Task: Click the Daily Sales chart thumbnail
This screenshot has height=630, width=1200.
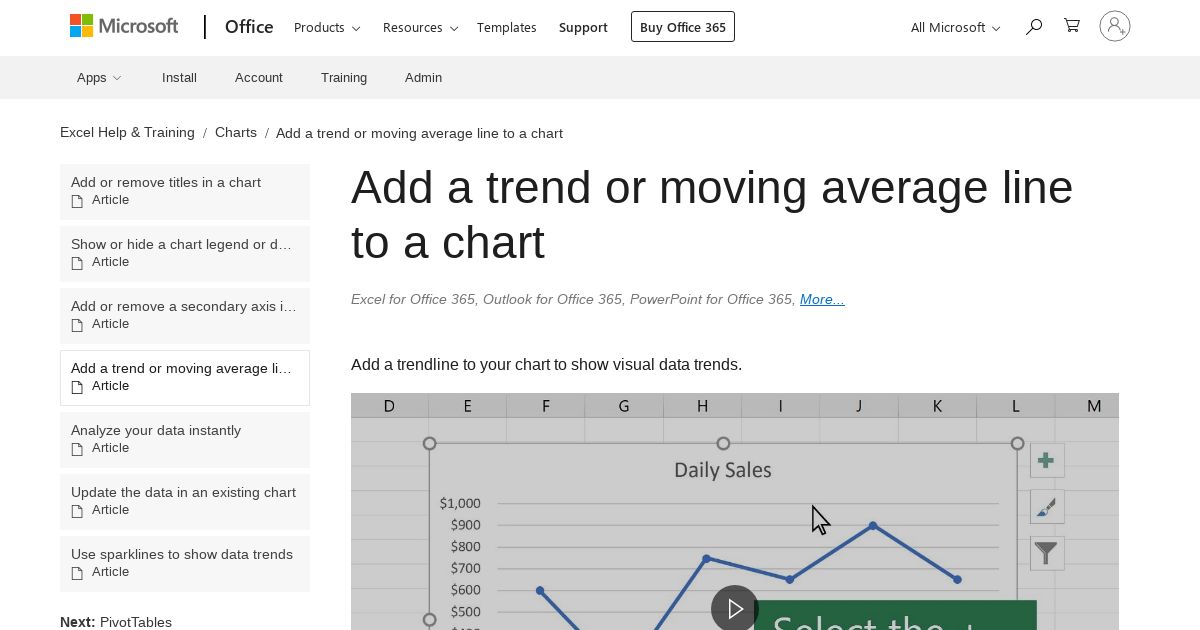Action: (735, 512)
